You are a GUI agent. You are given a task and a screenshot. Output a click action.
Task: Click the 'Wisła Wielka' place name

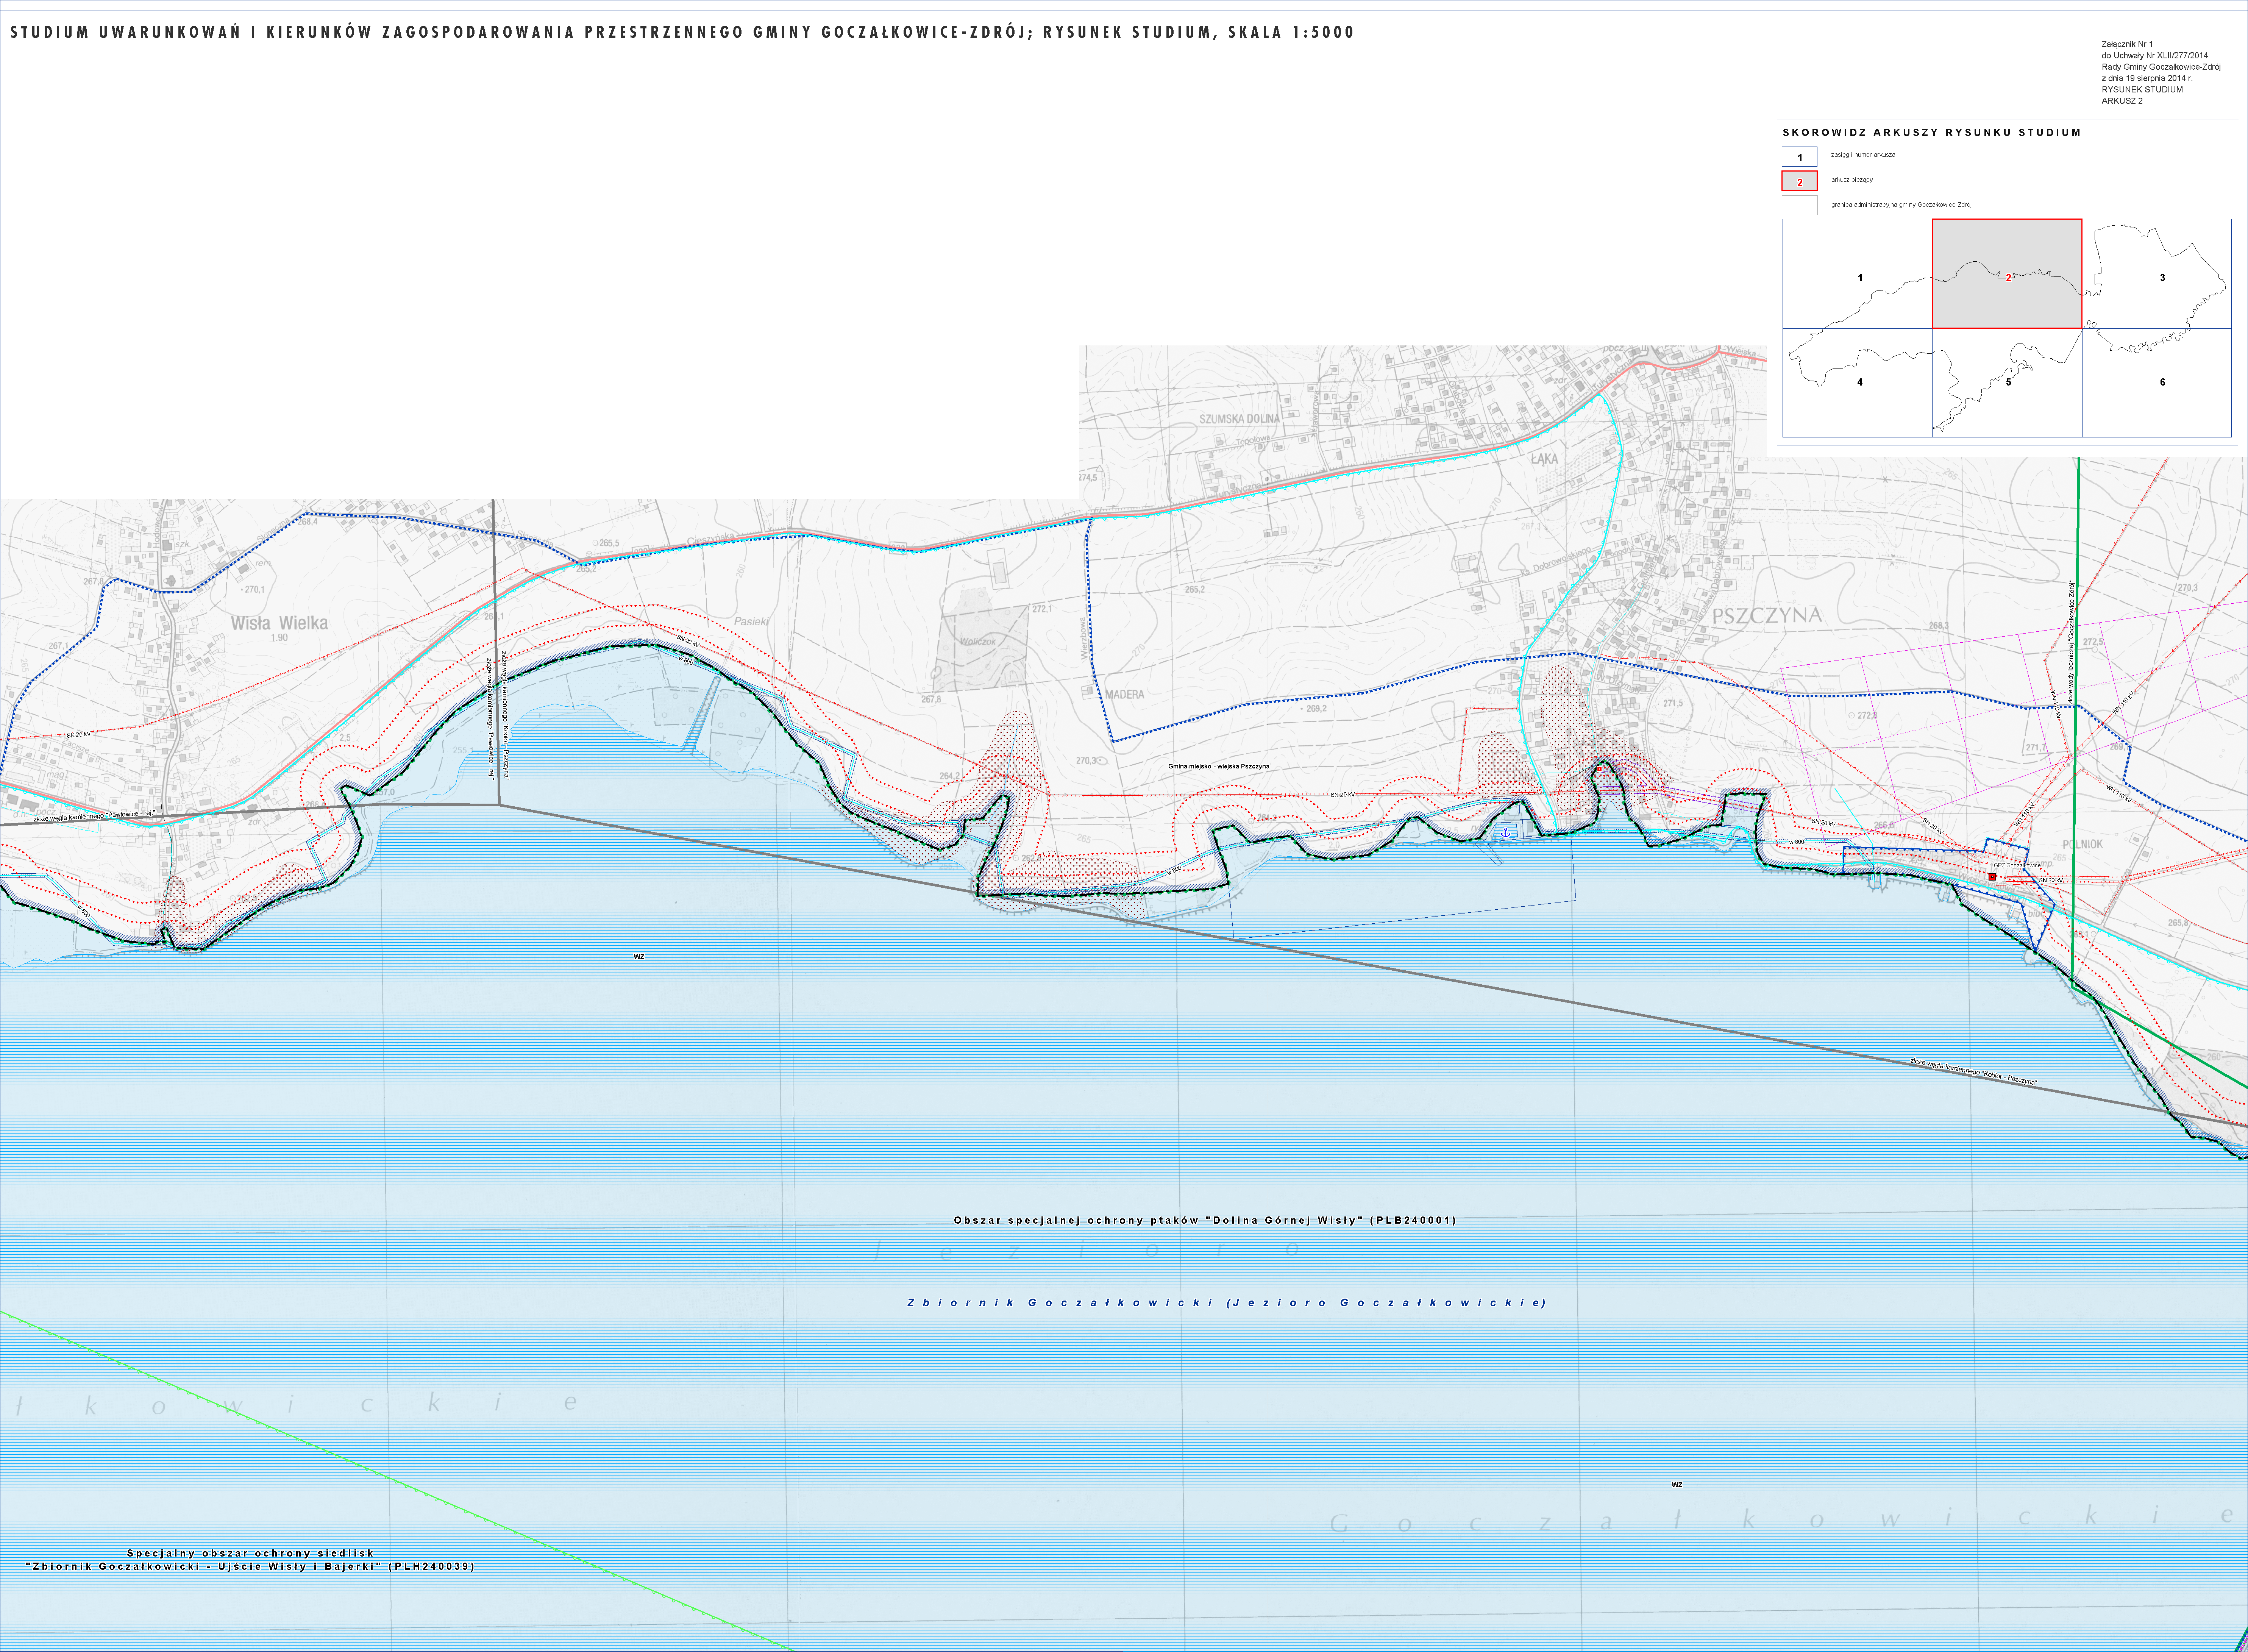279,623
